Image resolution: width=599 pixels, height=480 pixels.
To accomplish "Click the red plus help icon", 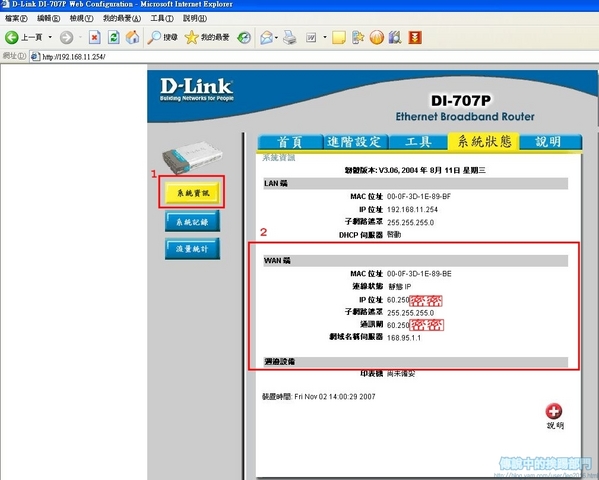I will click(x=554, y=411).
